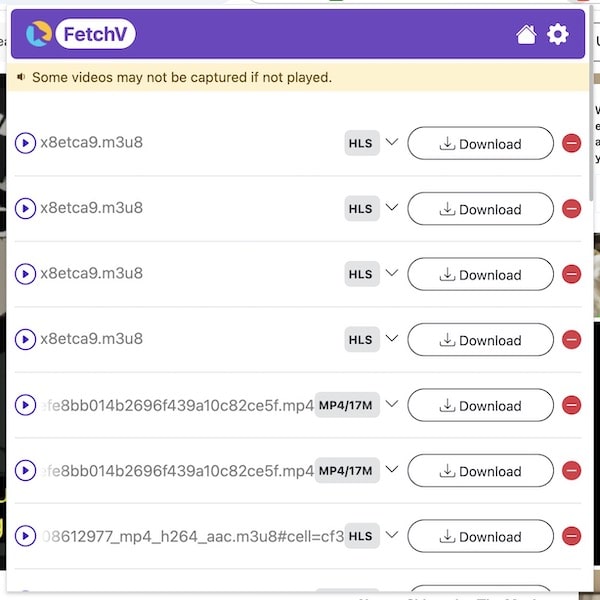
Task: Remove the second MP4/17M entry
Action: pyautogui.click(x=571, y=471)
